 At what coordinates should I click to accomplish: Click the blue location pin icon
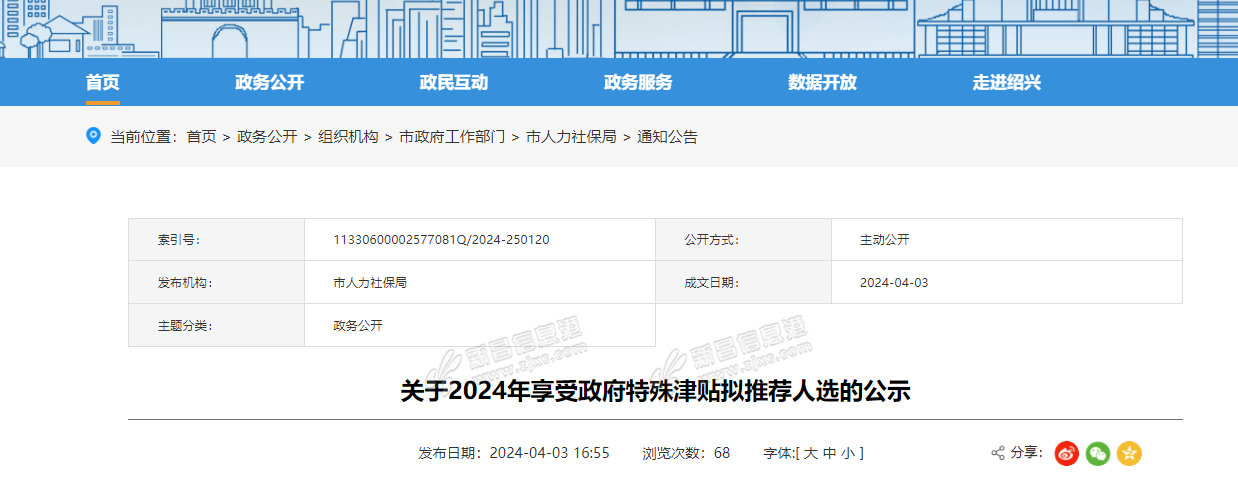click(x=94, y=136)
